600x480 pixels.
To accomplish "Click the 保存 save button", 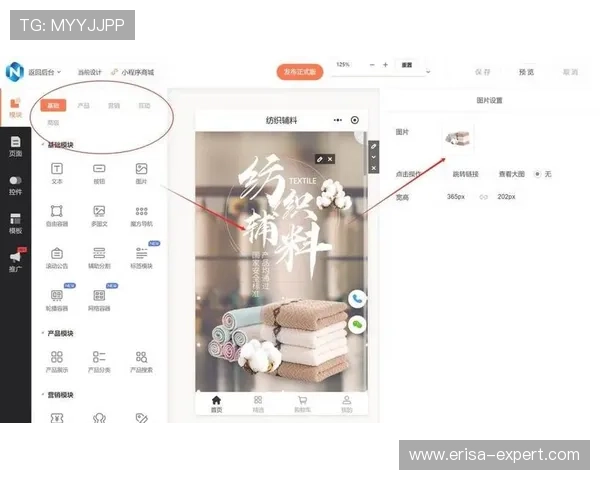I will [482, 72].
